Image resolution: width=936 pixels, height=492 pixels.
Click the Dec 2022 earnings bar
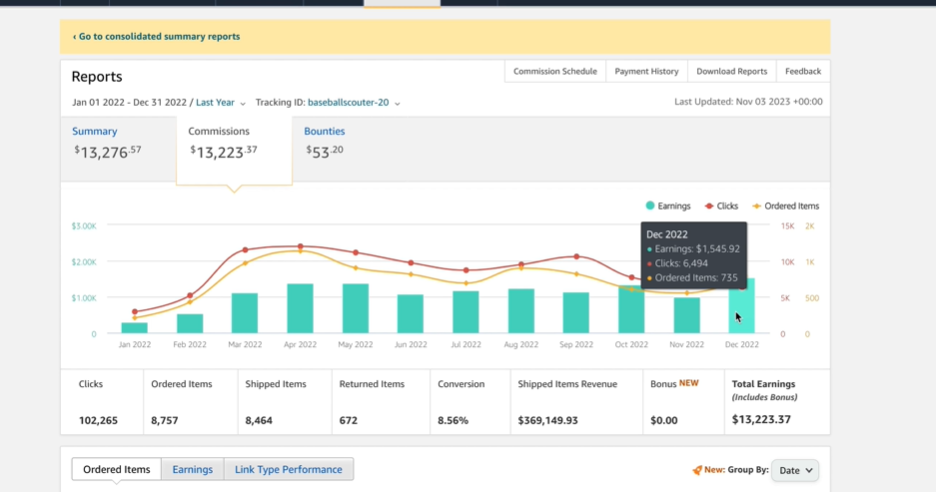pos(742,306)
